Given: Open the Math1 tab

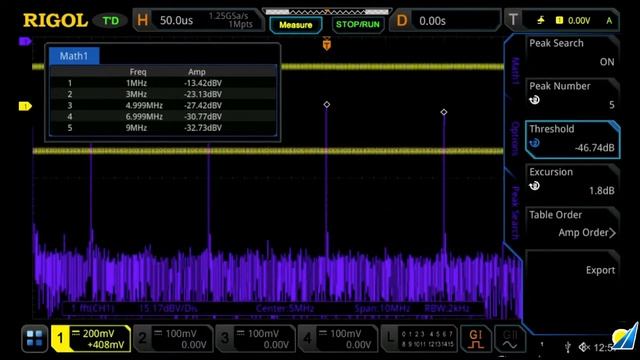Looking at the screenshot, I should point(74,56).
